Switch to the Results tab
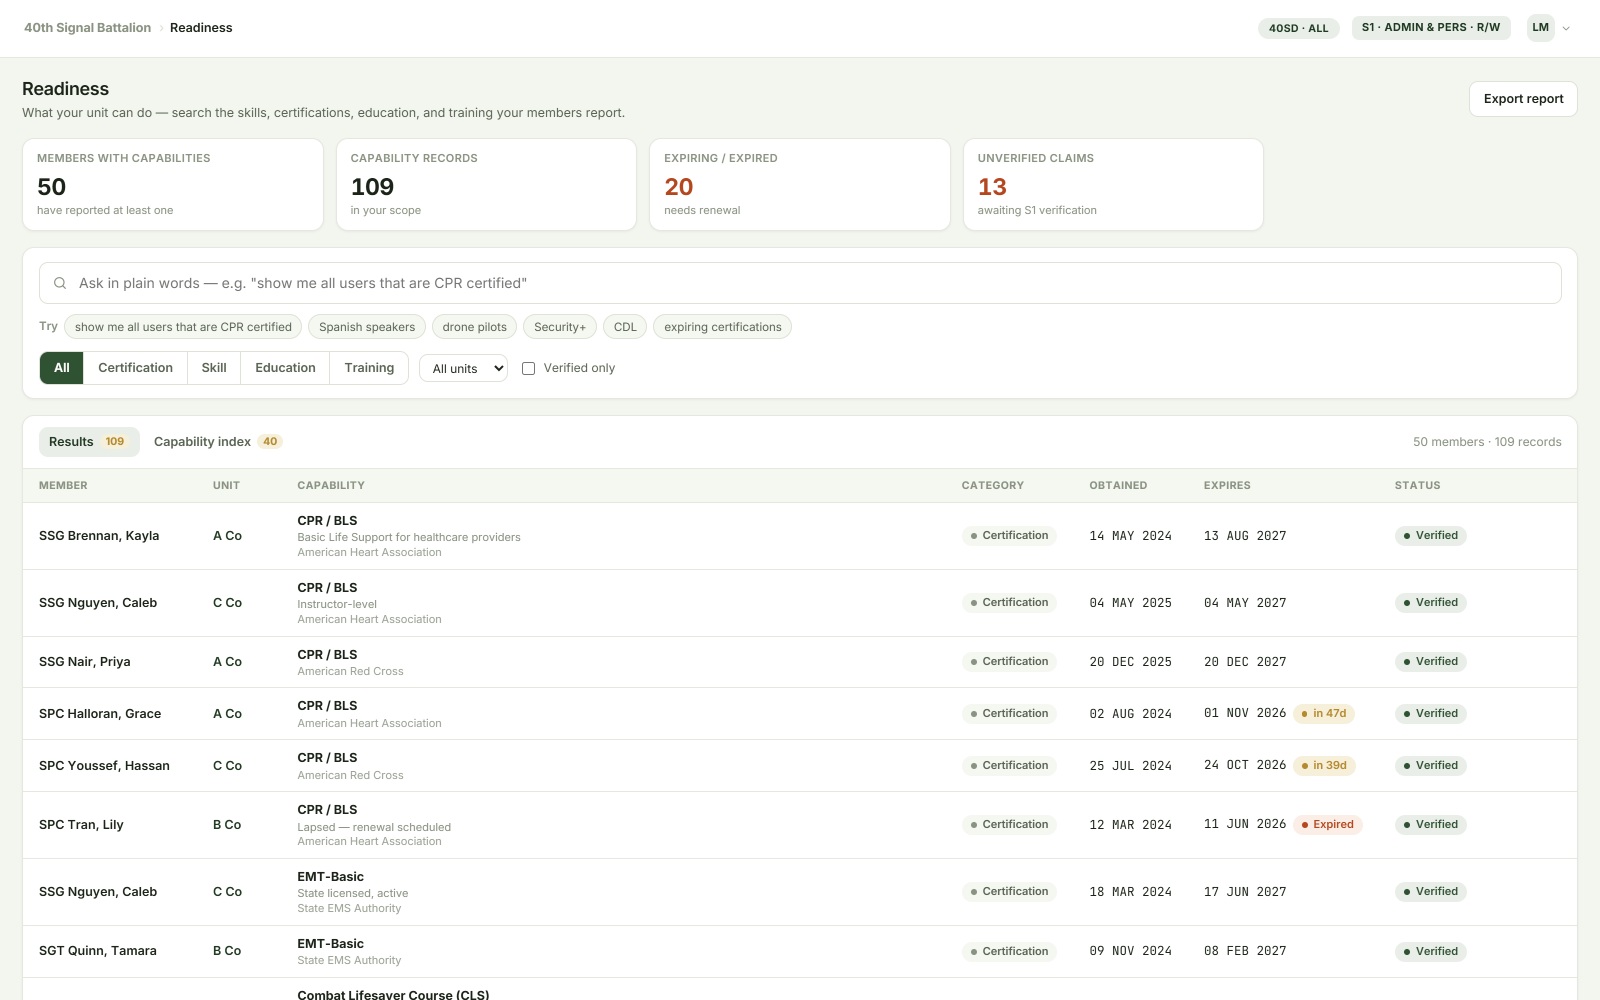Screen dimensions: 1600x1000 (88, 442)
